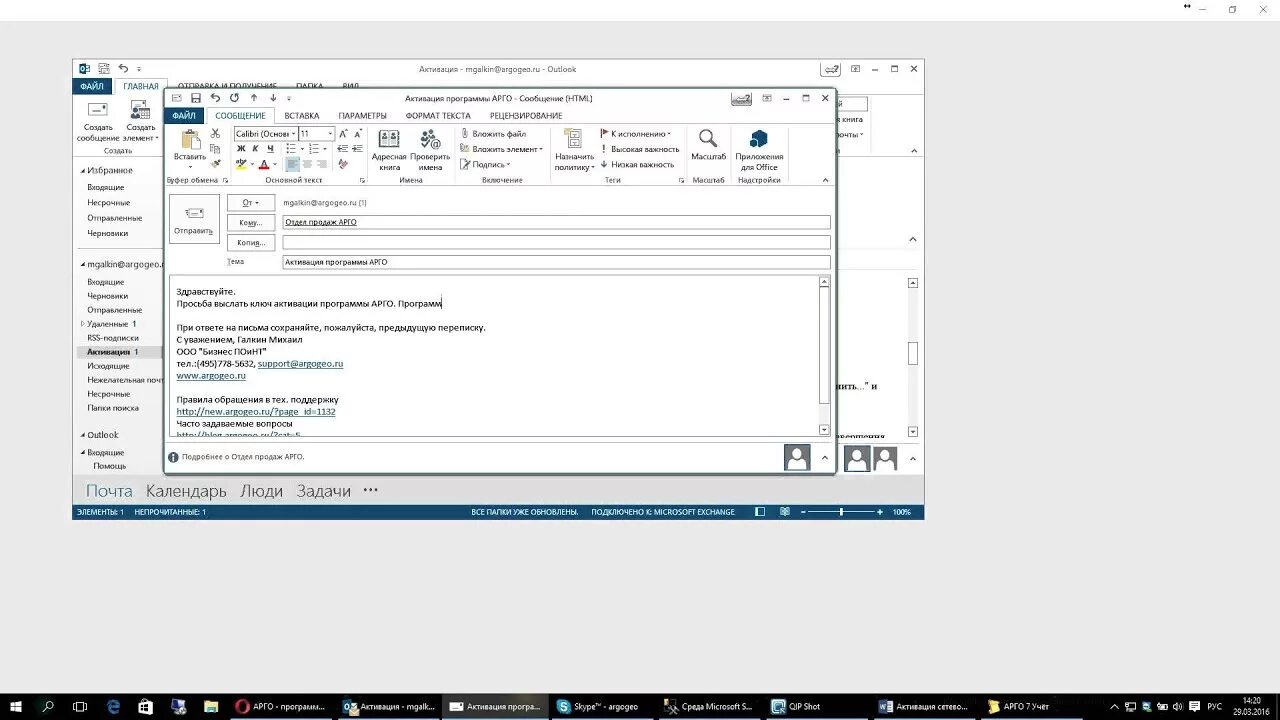Adjust the zoom slider in Outlook status bar

click(x=842, y=512)
